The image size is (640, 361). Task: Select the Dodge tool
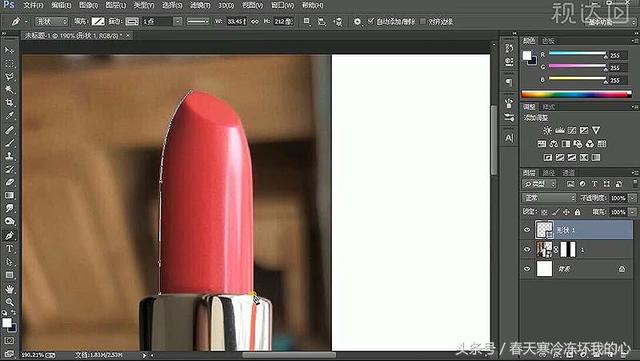click(9, 221)
